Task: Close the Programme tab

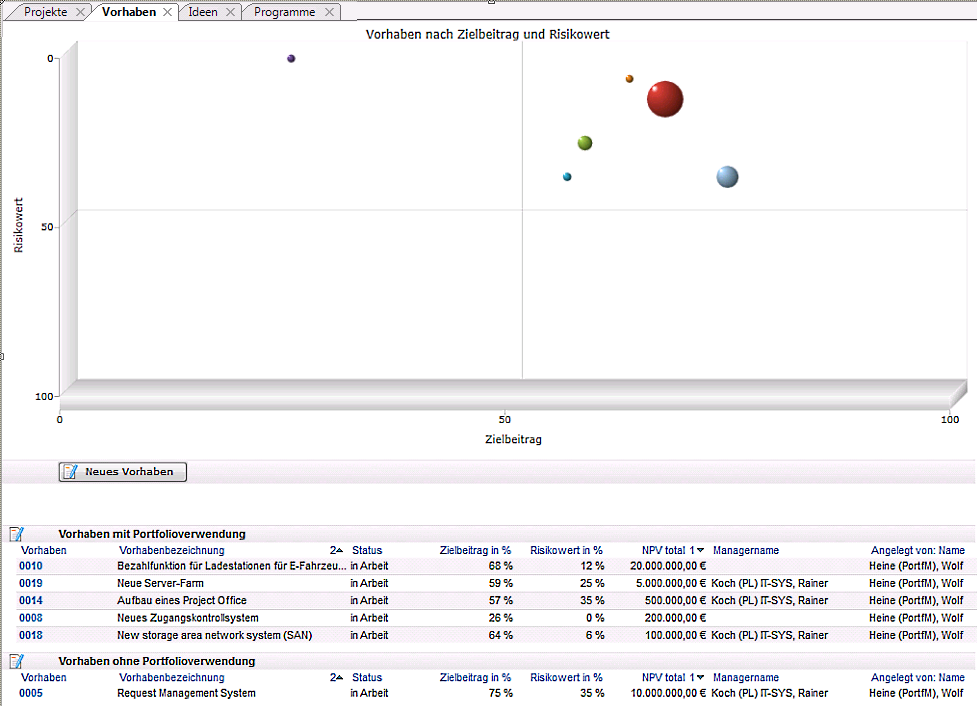Action: [x=329, y=13]
